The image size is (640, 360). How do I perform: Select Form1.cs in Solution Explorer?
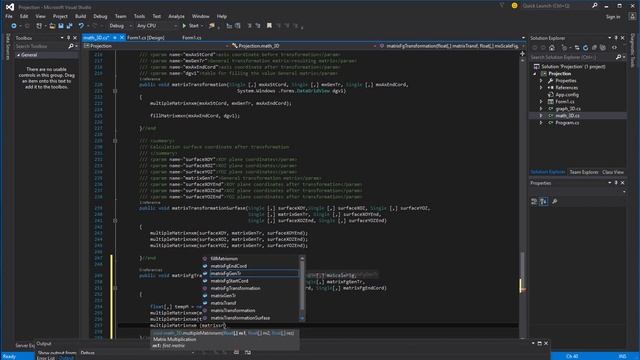565,102
